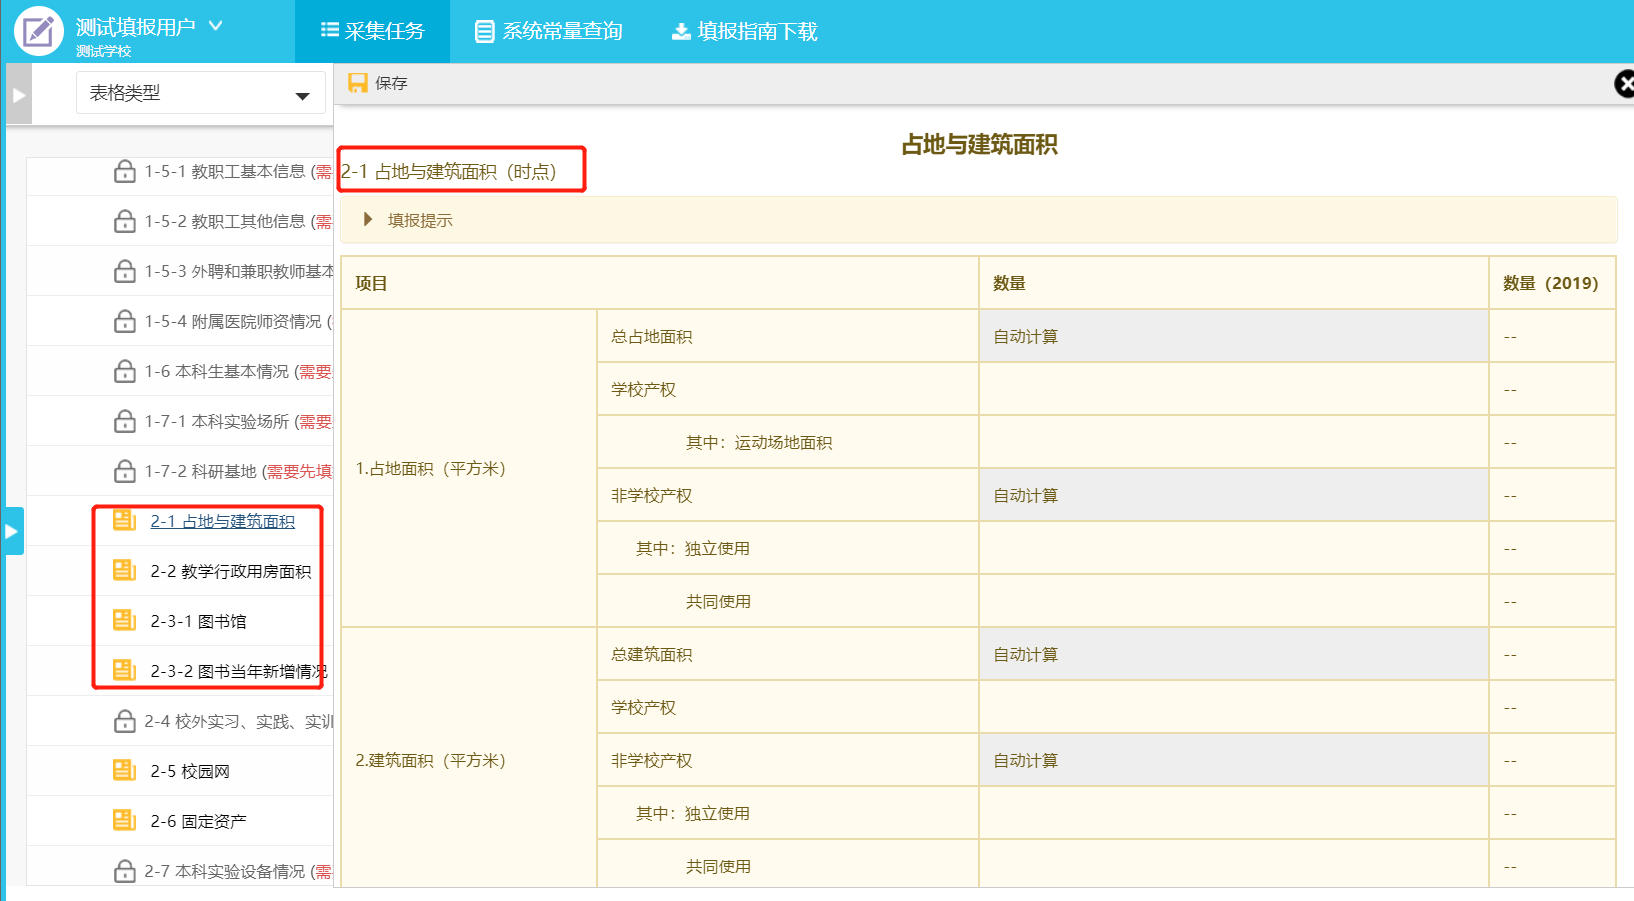Image resolution: width=1634 pixels, height=901 pixels.
Task: Click the 填报指南下载 download link
Action: click(745, 32)
